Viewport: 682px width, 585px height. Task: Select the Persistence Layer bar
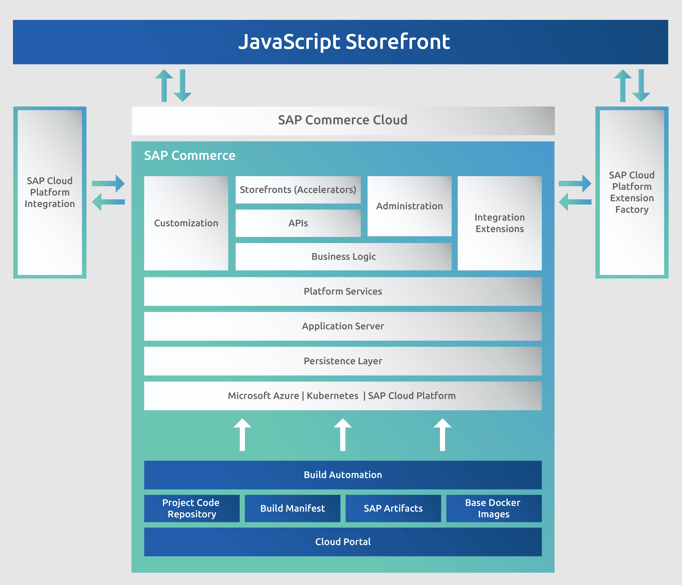(x=343, y=361)
